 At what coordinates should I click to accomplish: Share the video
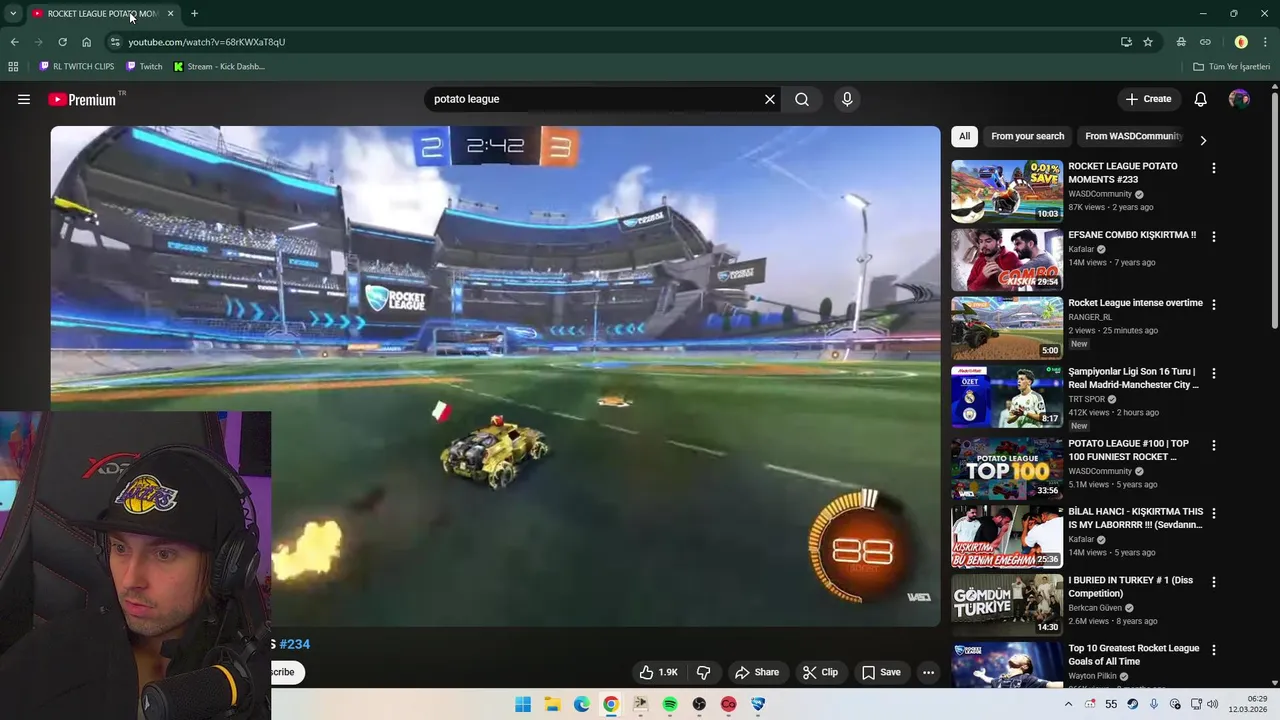[756, 672]
